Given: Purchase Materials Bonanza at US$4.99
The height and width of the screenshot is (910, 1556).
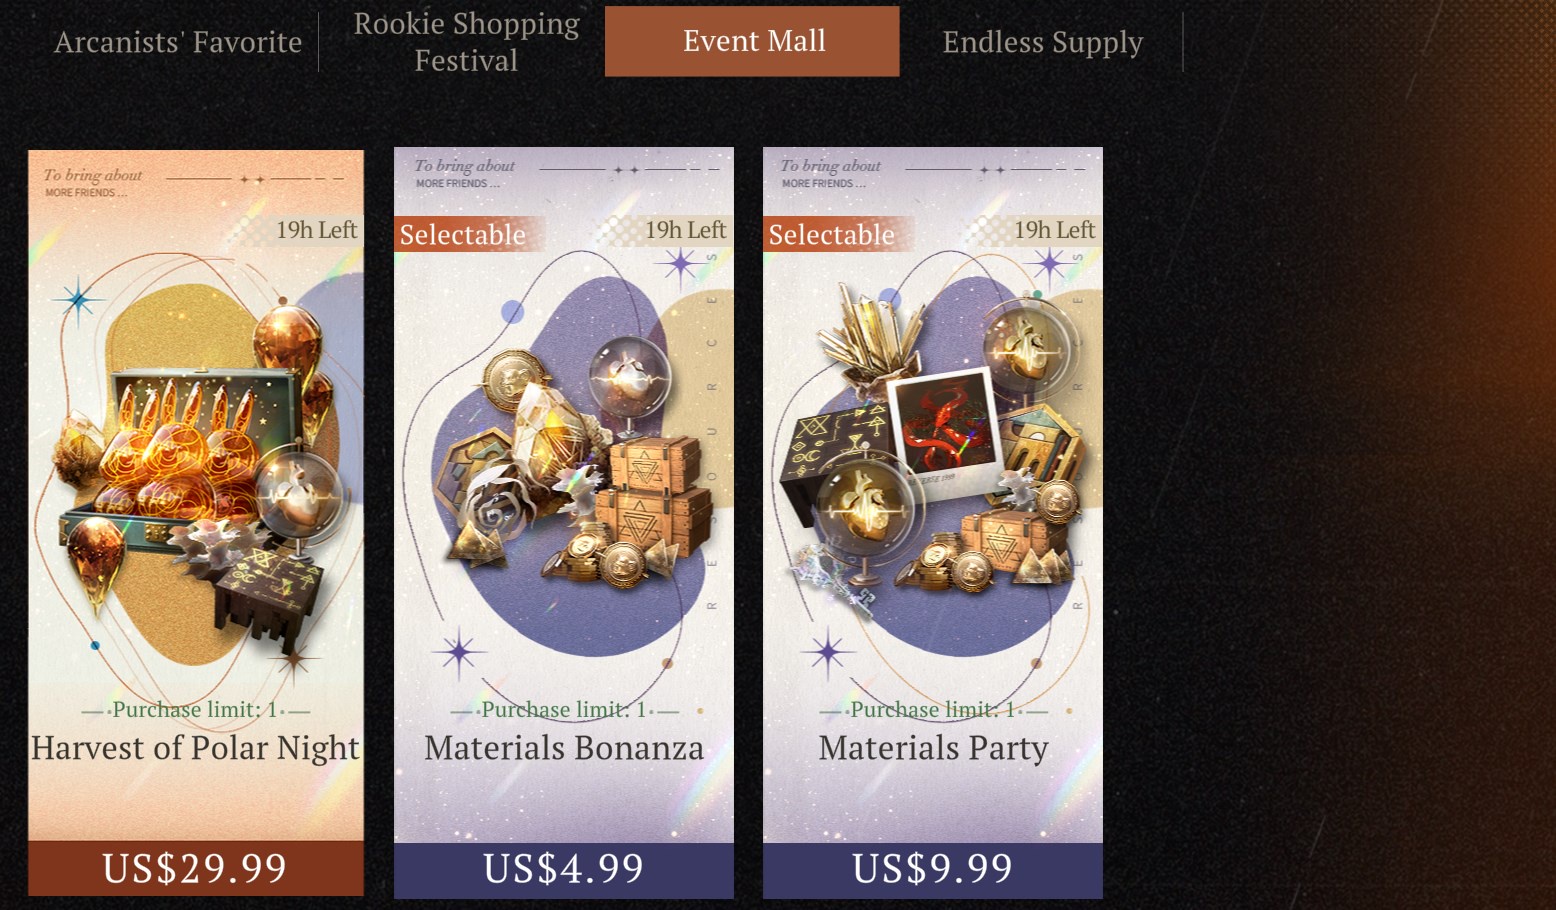Looking at the screenshot, I should [564, 868].
